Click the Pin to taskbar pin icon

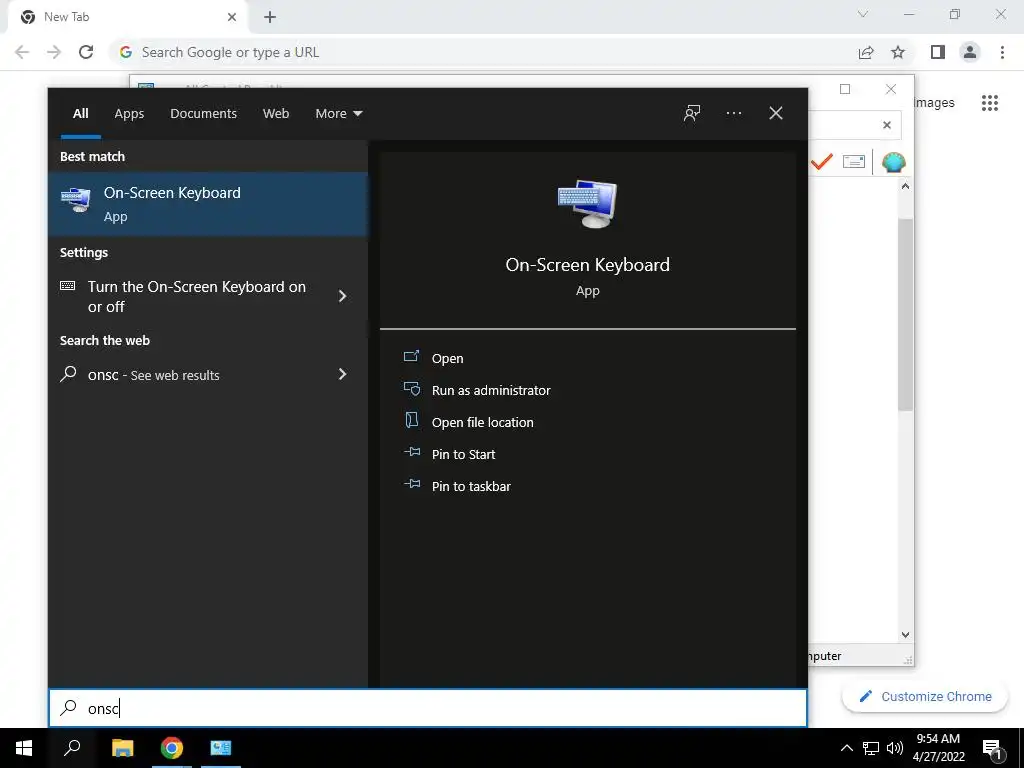(411, 484)
